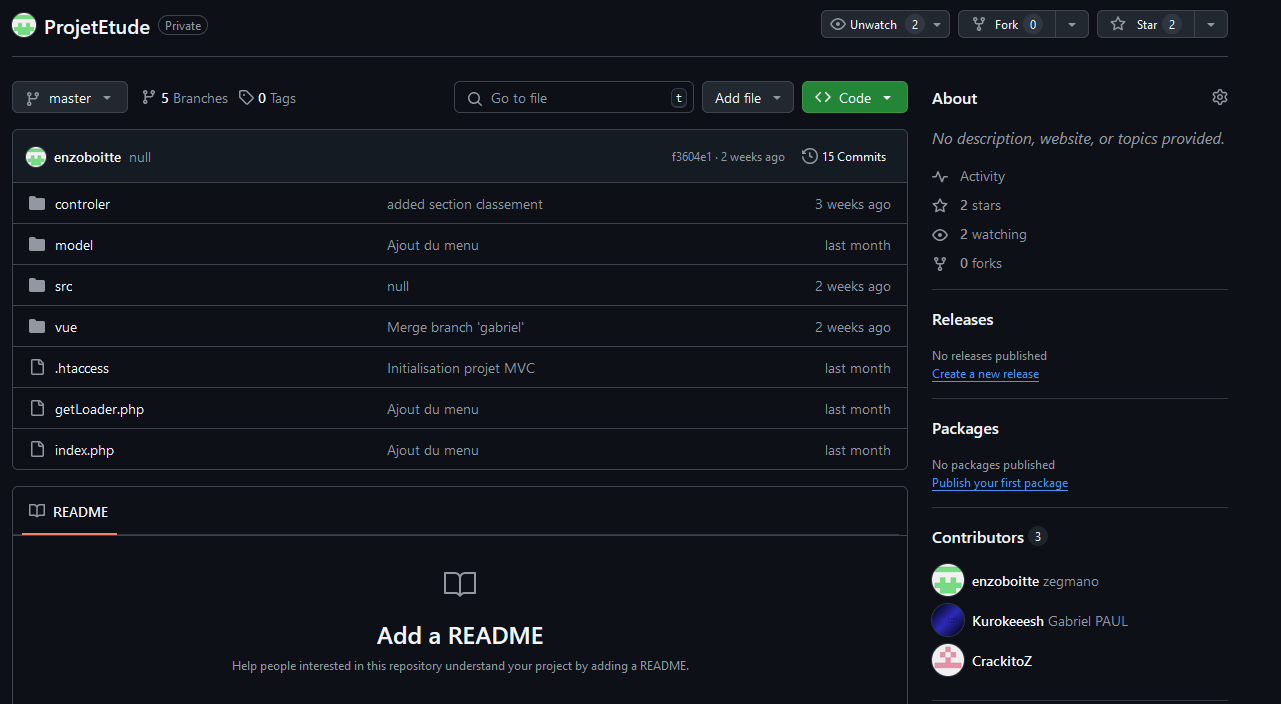Open the index.php file name

coord(84,450)
